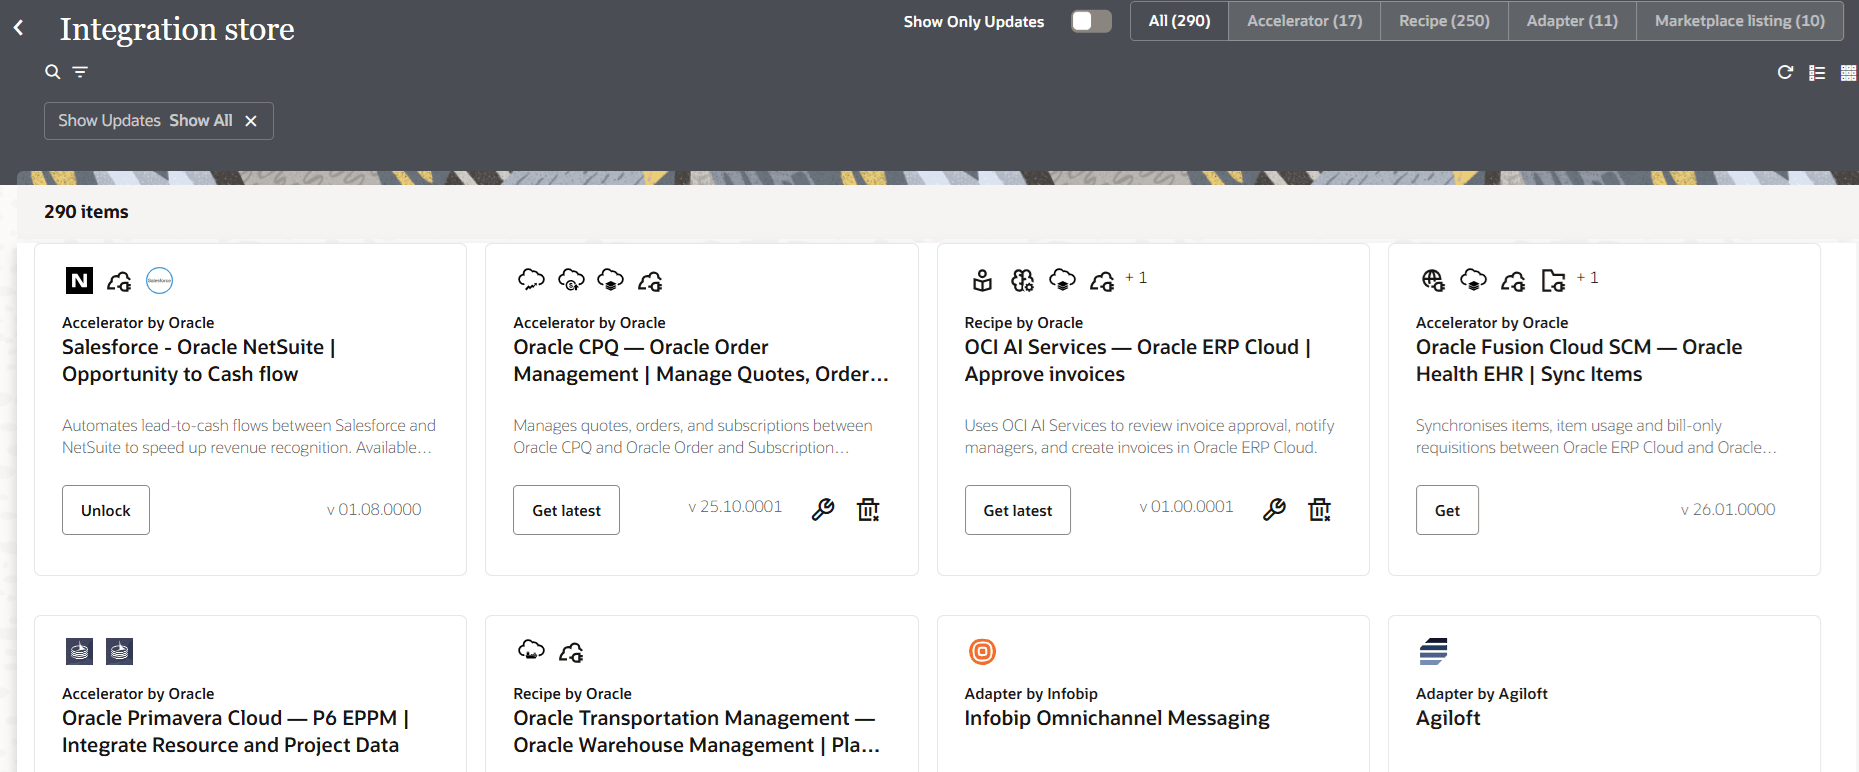
Task: Select the Adapter (11) tab
Action: pyautogui.click(x=1572, y=21)
